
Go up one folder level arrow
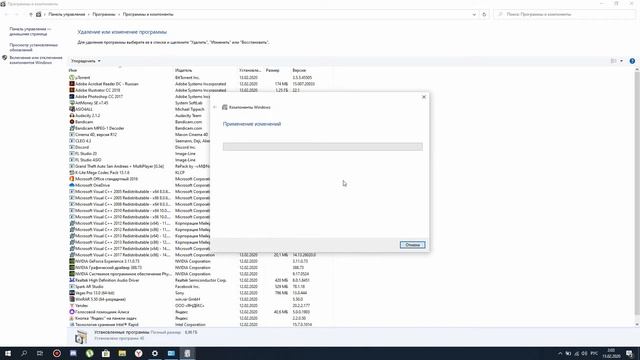tap(31, 14)
